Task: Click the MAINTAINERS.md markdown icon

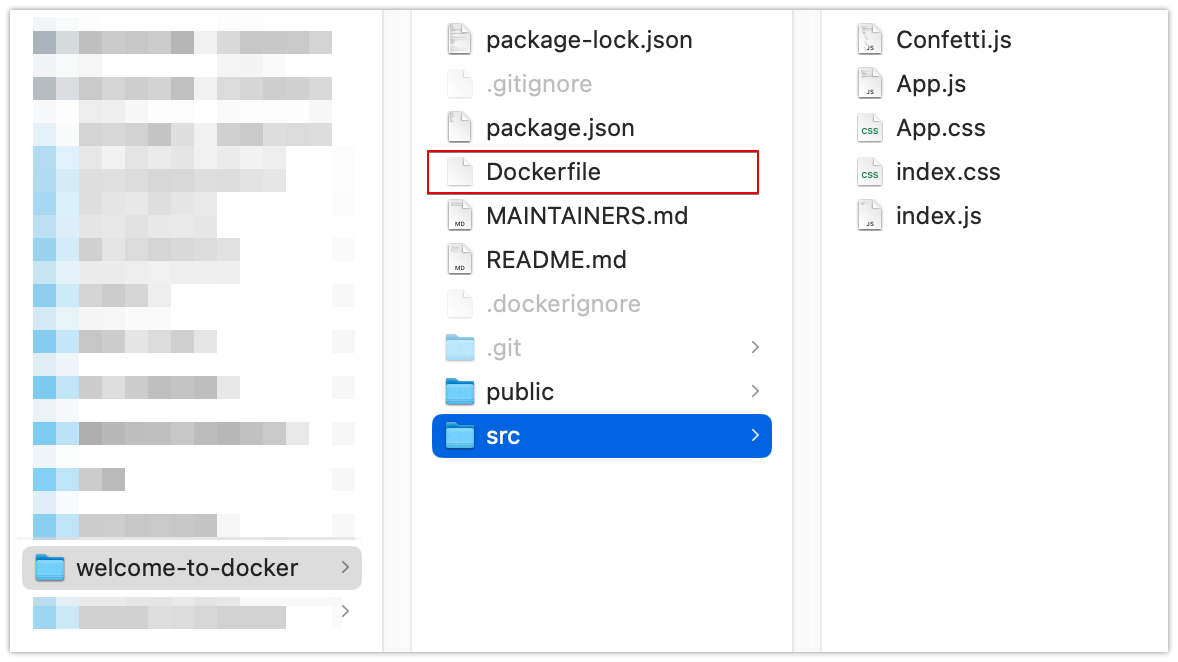Action: 459,216
